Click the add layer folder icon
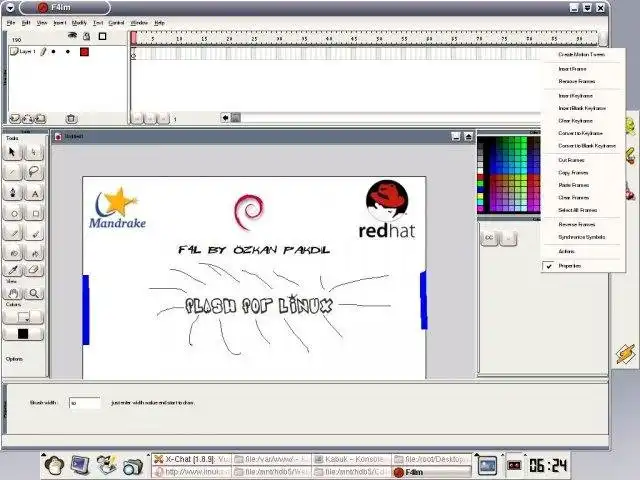 click(x=40, y=119)
